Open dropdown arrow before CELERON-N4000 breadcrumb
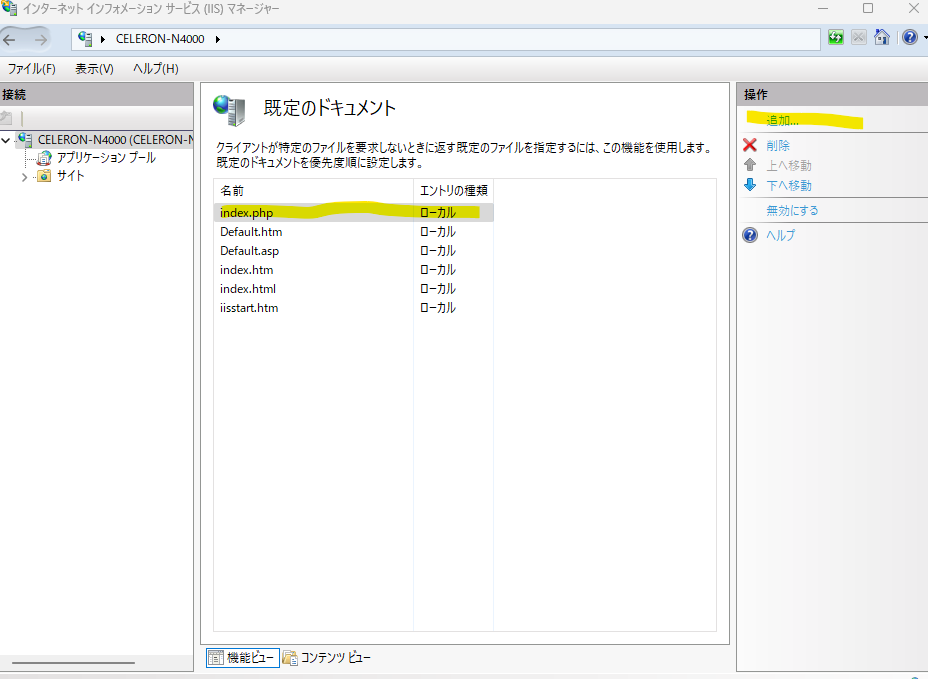This screenshot has width=928, height=679. point(103,39)
